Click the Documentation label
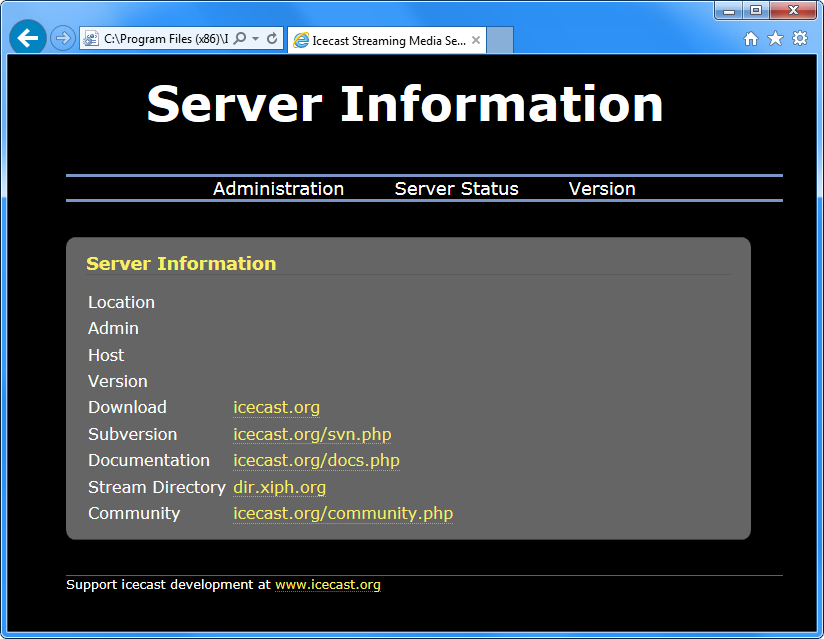824x639 pixels. pyautogui.click(x=149, y=460)
